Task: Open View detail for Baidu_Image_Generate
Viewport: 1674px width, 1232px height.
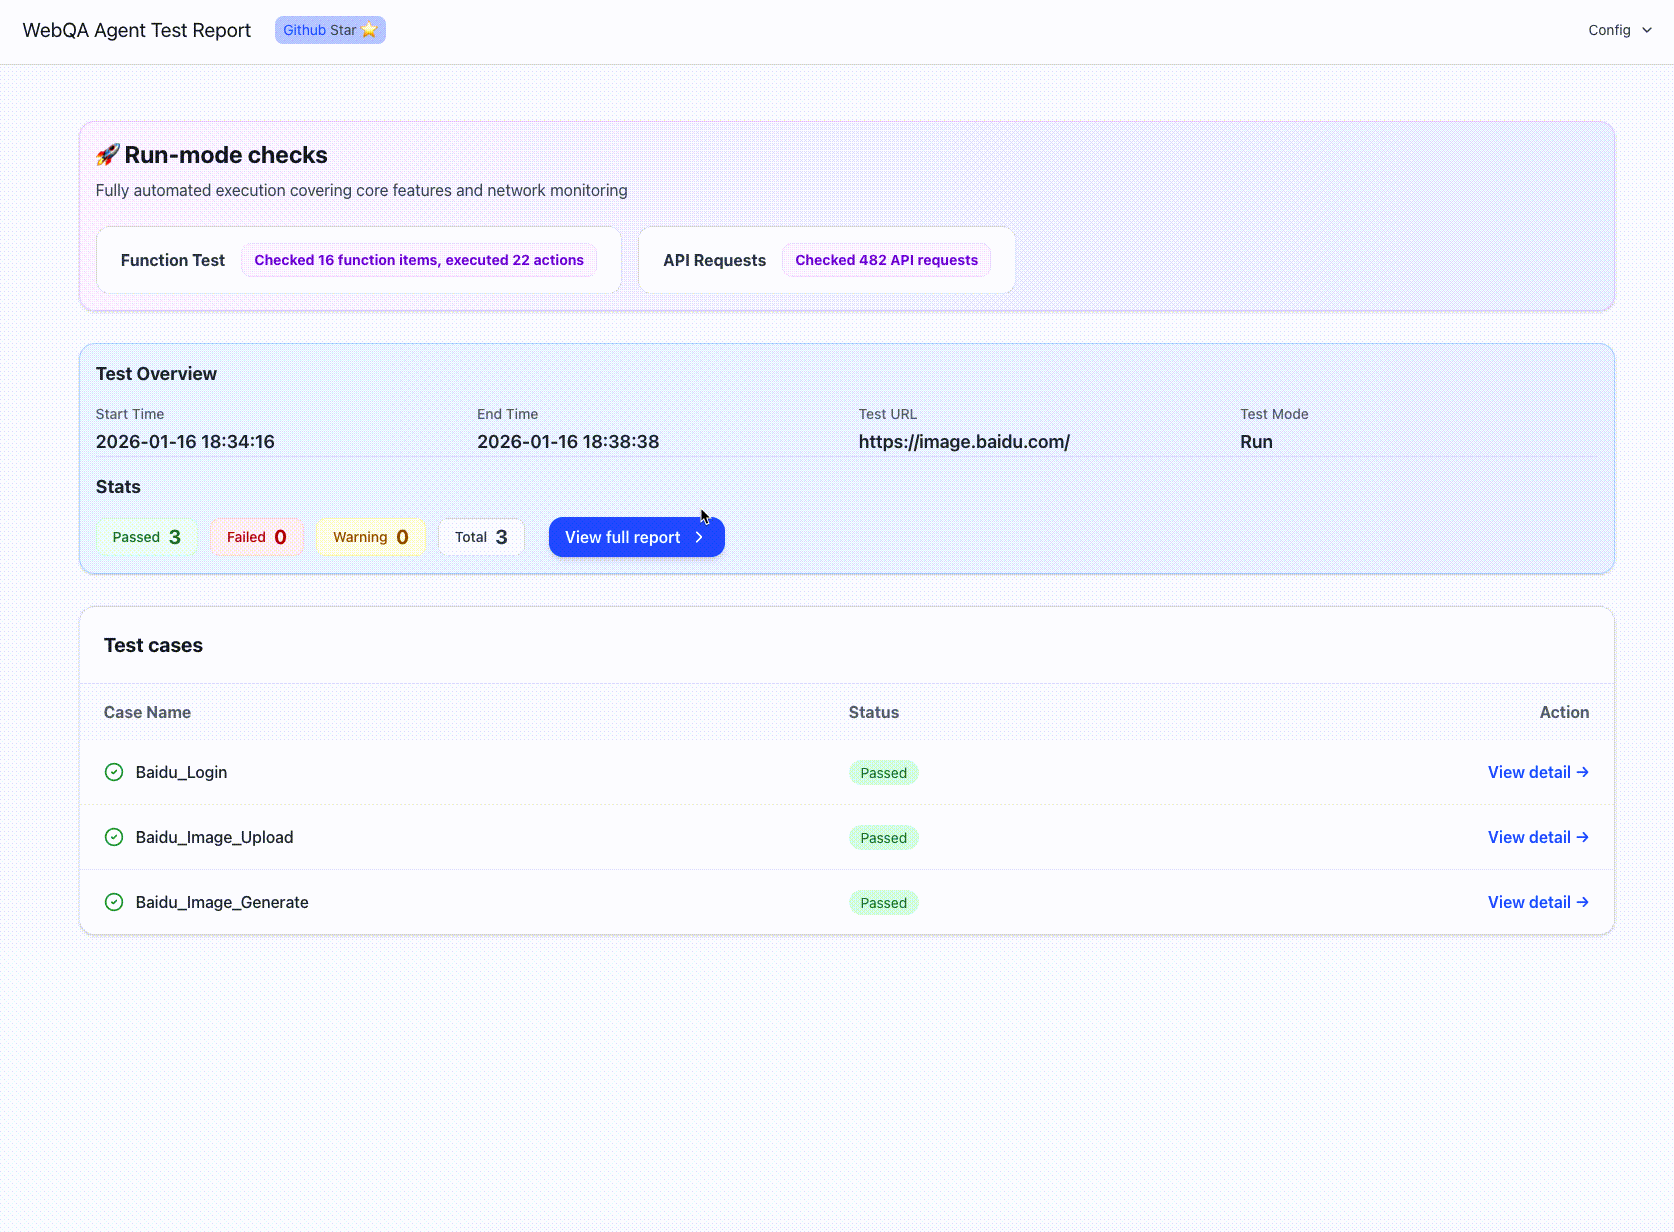Action: [1538, 902]
